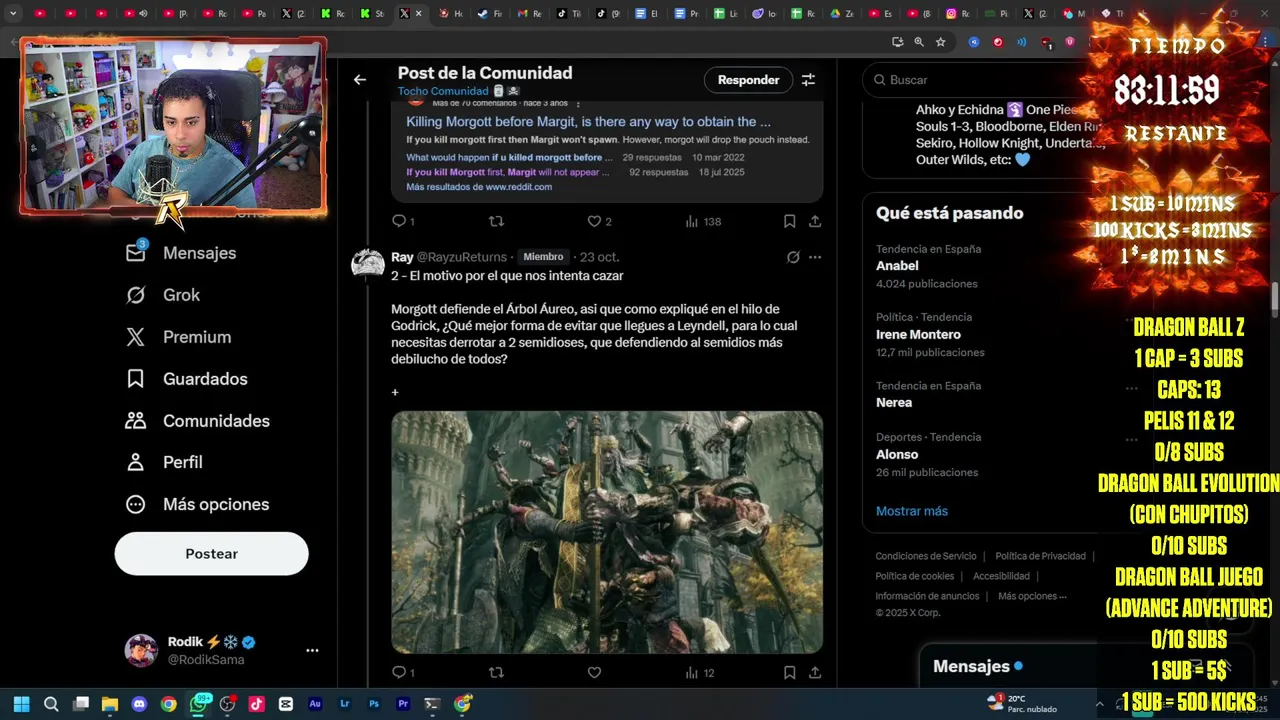Image resolution: width=1280 pixels, height=720 pixels.
Task: Open Adobe Audition from the taskbar
Action: (x=315, y=704)
